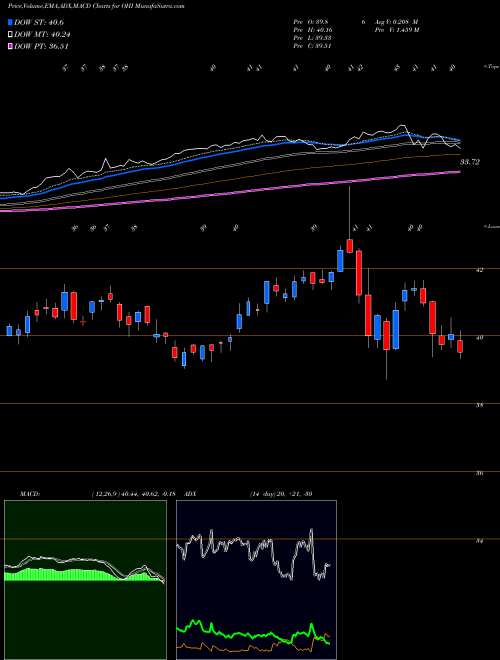This screenshot has width=500, height=660.
Task: Click the last red candle on the chart
Action: coord(460,346)
